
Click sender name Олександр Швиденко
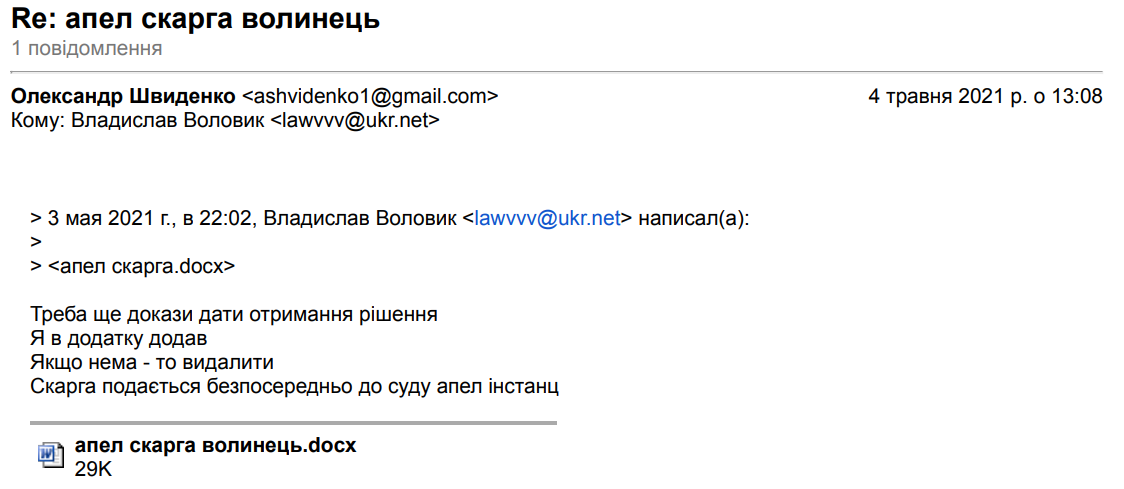[124, 97]
